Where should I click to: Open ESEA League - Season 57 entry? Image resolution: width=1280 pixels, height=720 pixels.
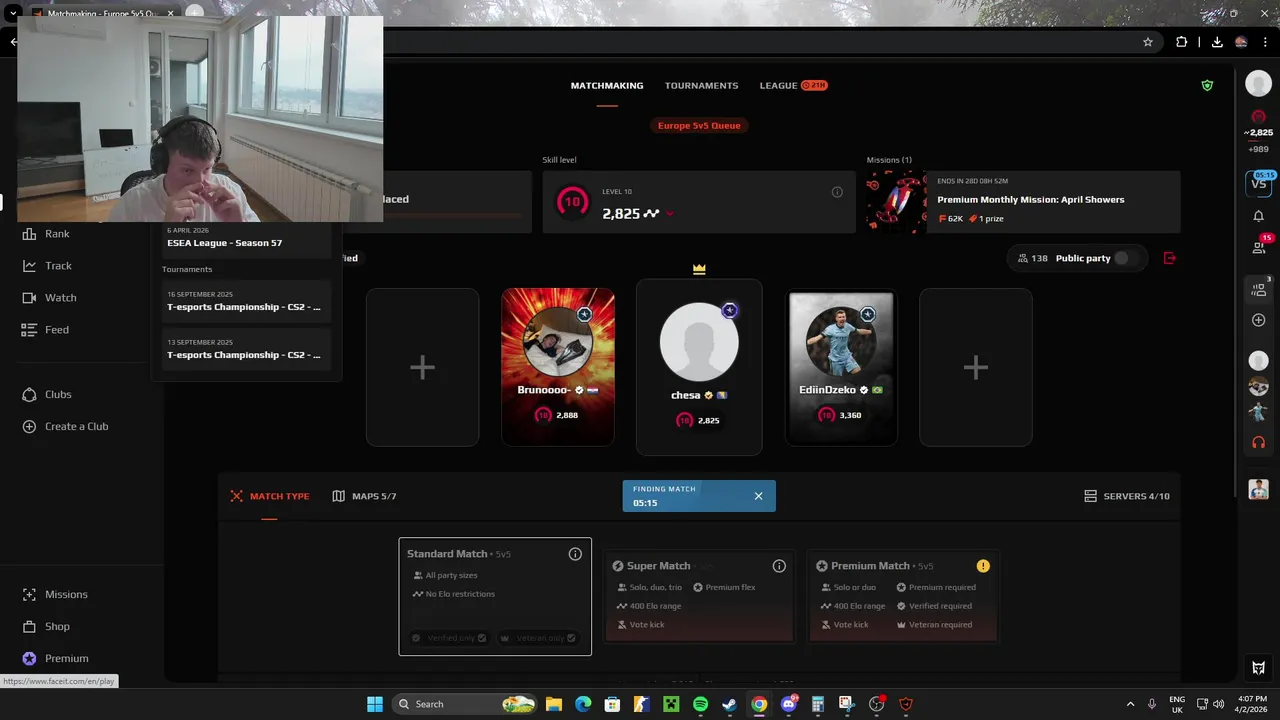[x=246, y=237]
